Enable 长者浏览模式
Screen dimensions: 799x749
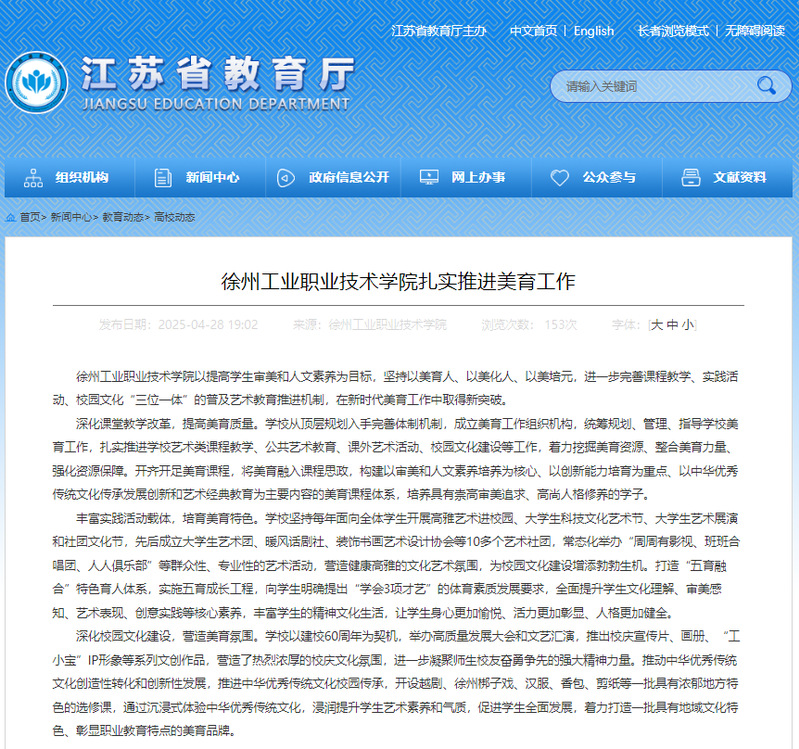pyautogui.click(x=673, y=31)
